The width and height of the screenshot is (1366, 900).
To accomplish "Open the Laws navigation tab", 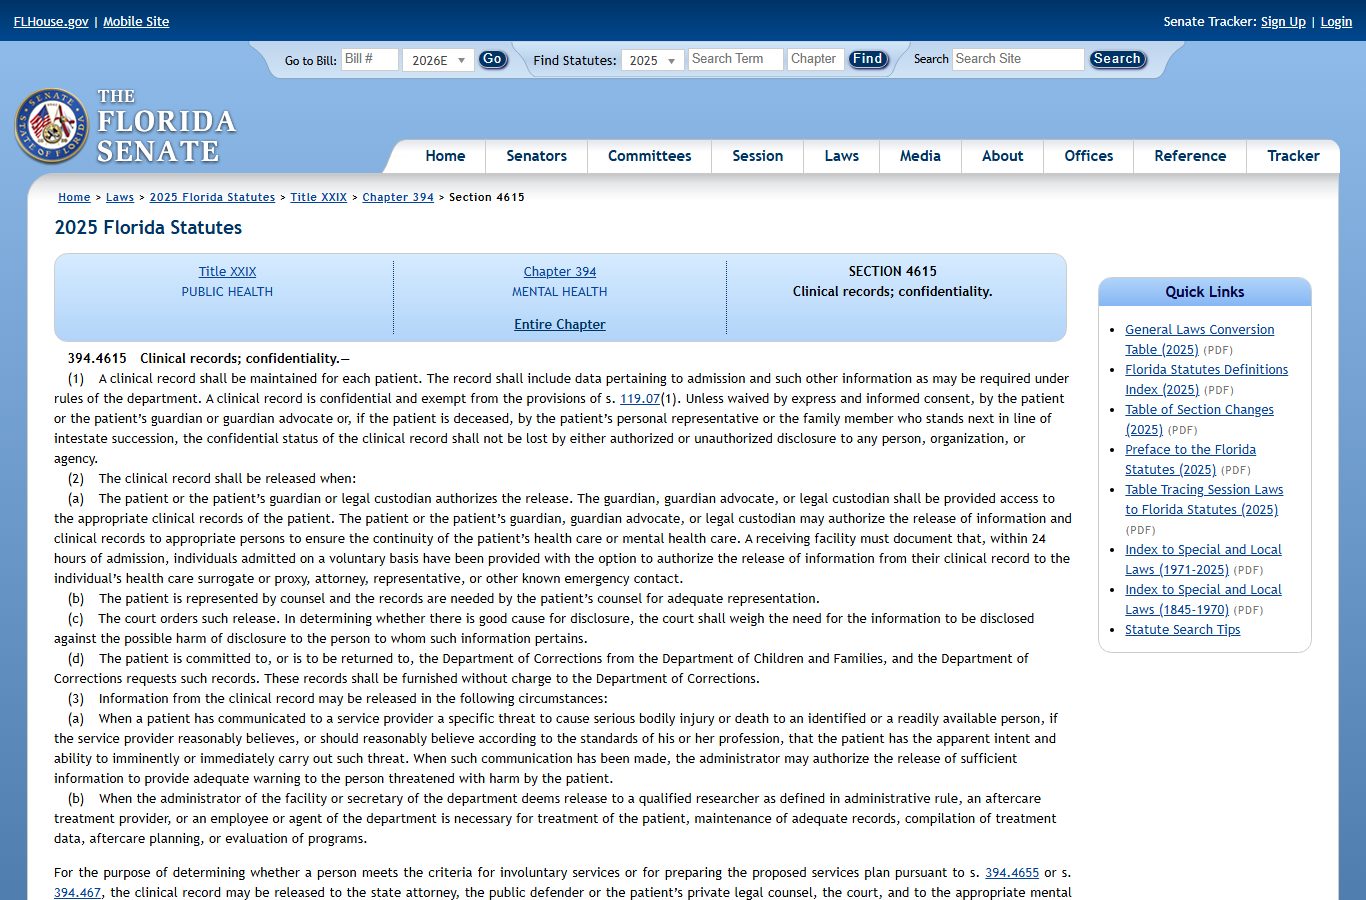I will pyautogui.click(x=841, y=156).
